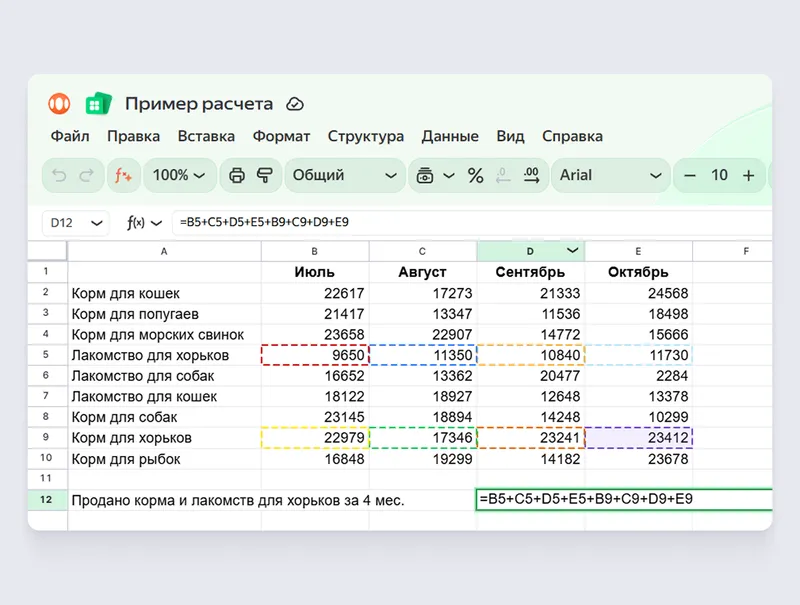The height and width of the screenshot is (605, 800).
Task: Click the undo arrow icon
Action: tap(59, 175)
